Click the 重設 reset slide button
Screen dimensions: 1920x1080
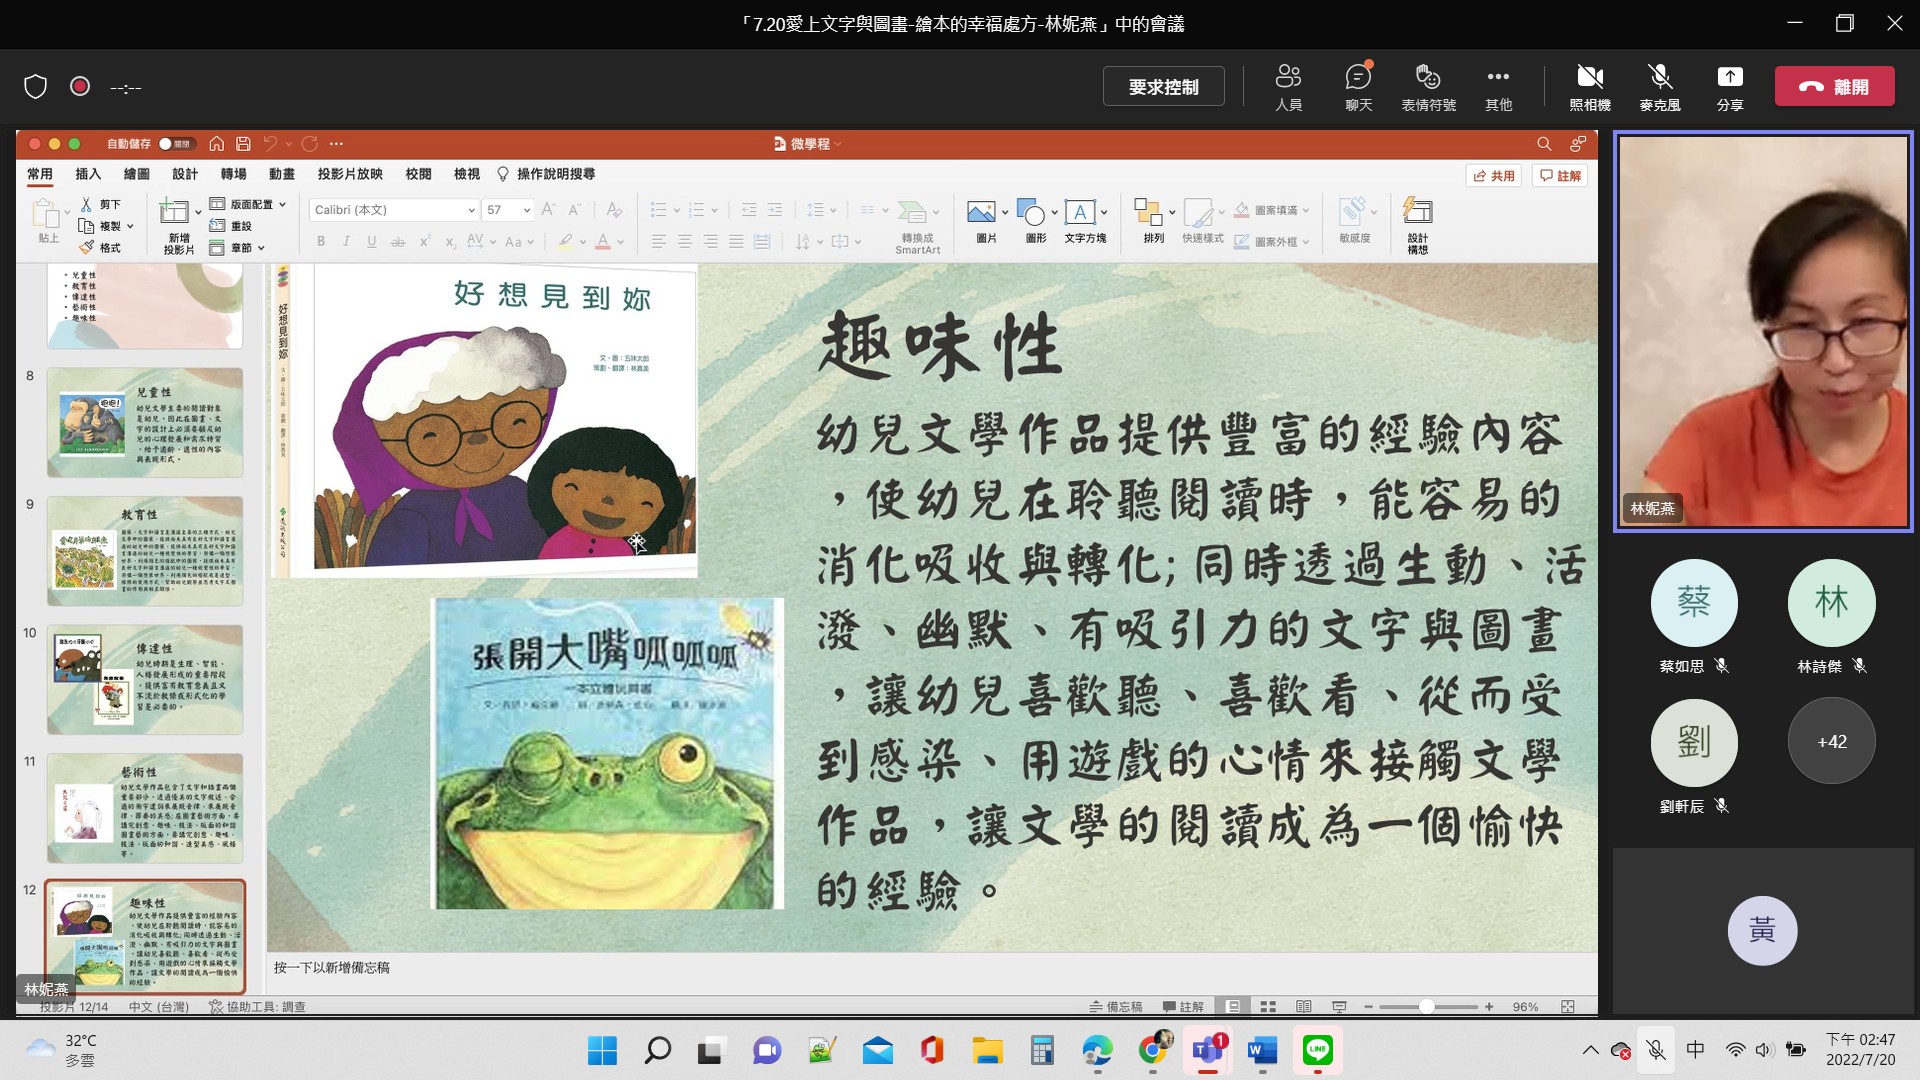pos(231,226)
